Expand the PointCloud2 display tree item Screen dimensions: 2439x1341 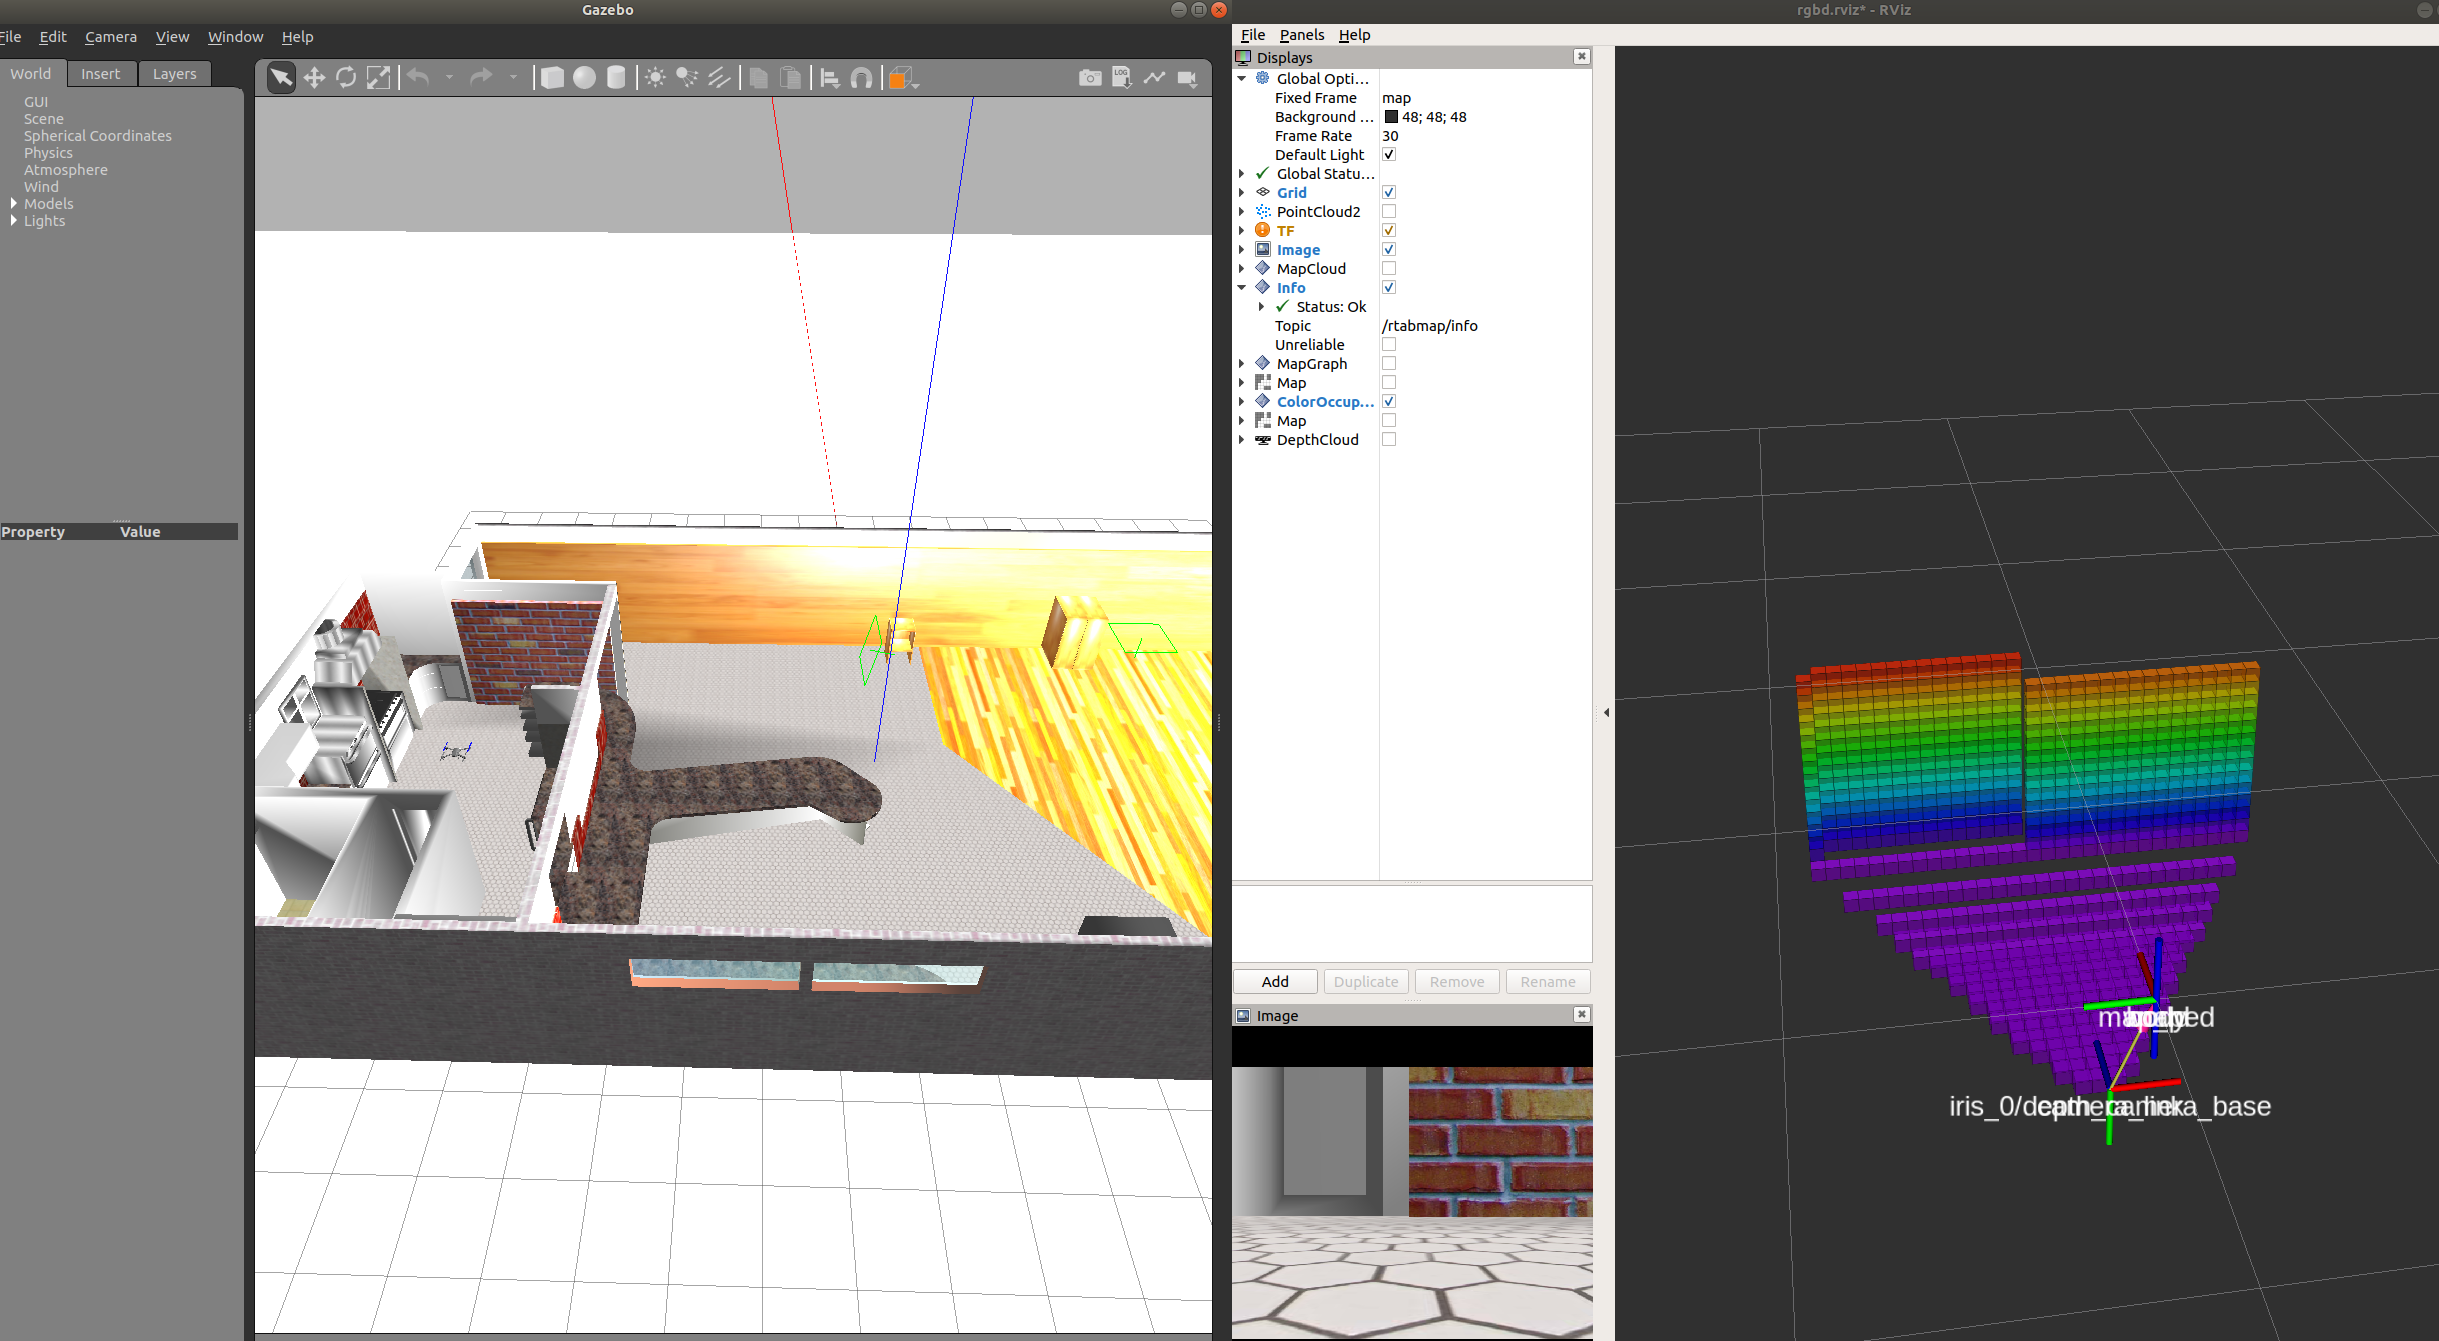pos(1243,211)
